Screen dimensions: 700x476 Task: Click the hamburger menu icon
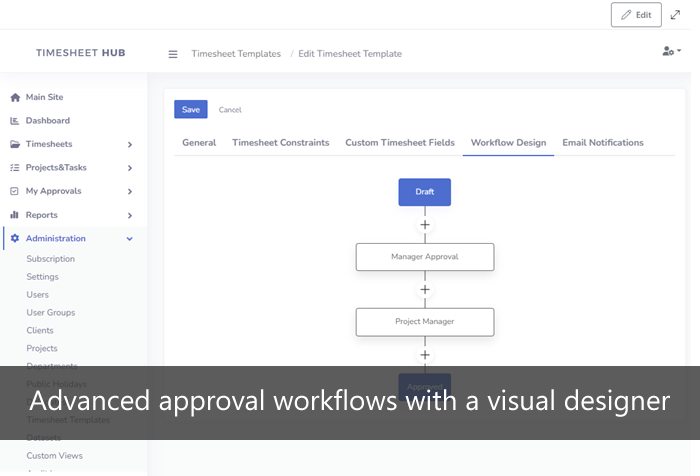pos(173,54)
